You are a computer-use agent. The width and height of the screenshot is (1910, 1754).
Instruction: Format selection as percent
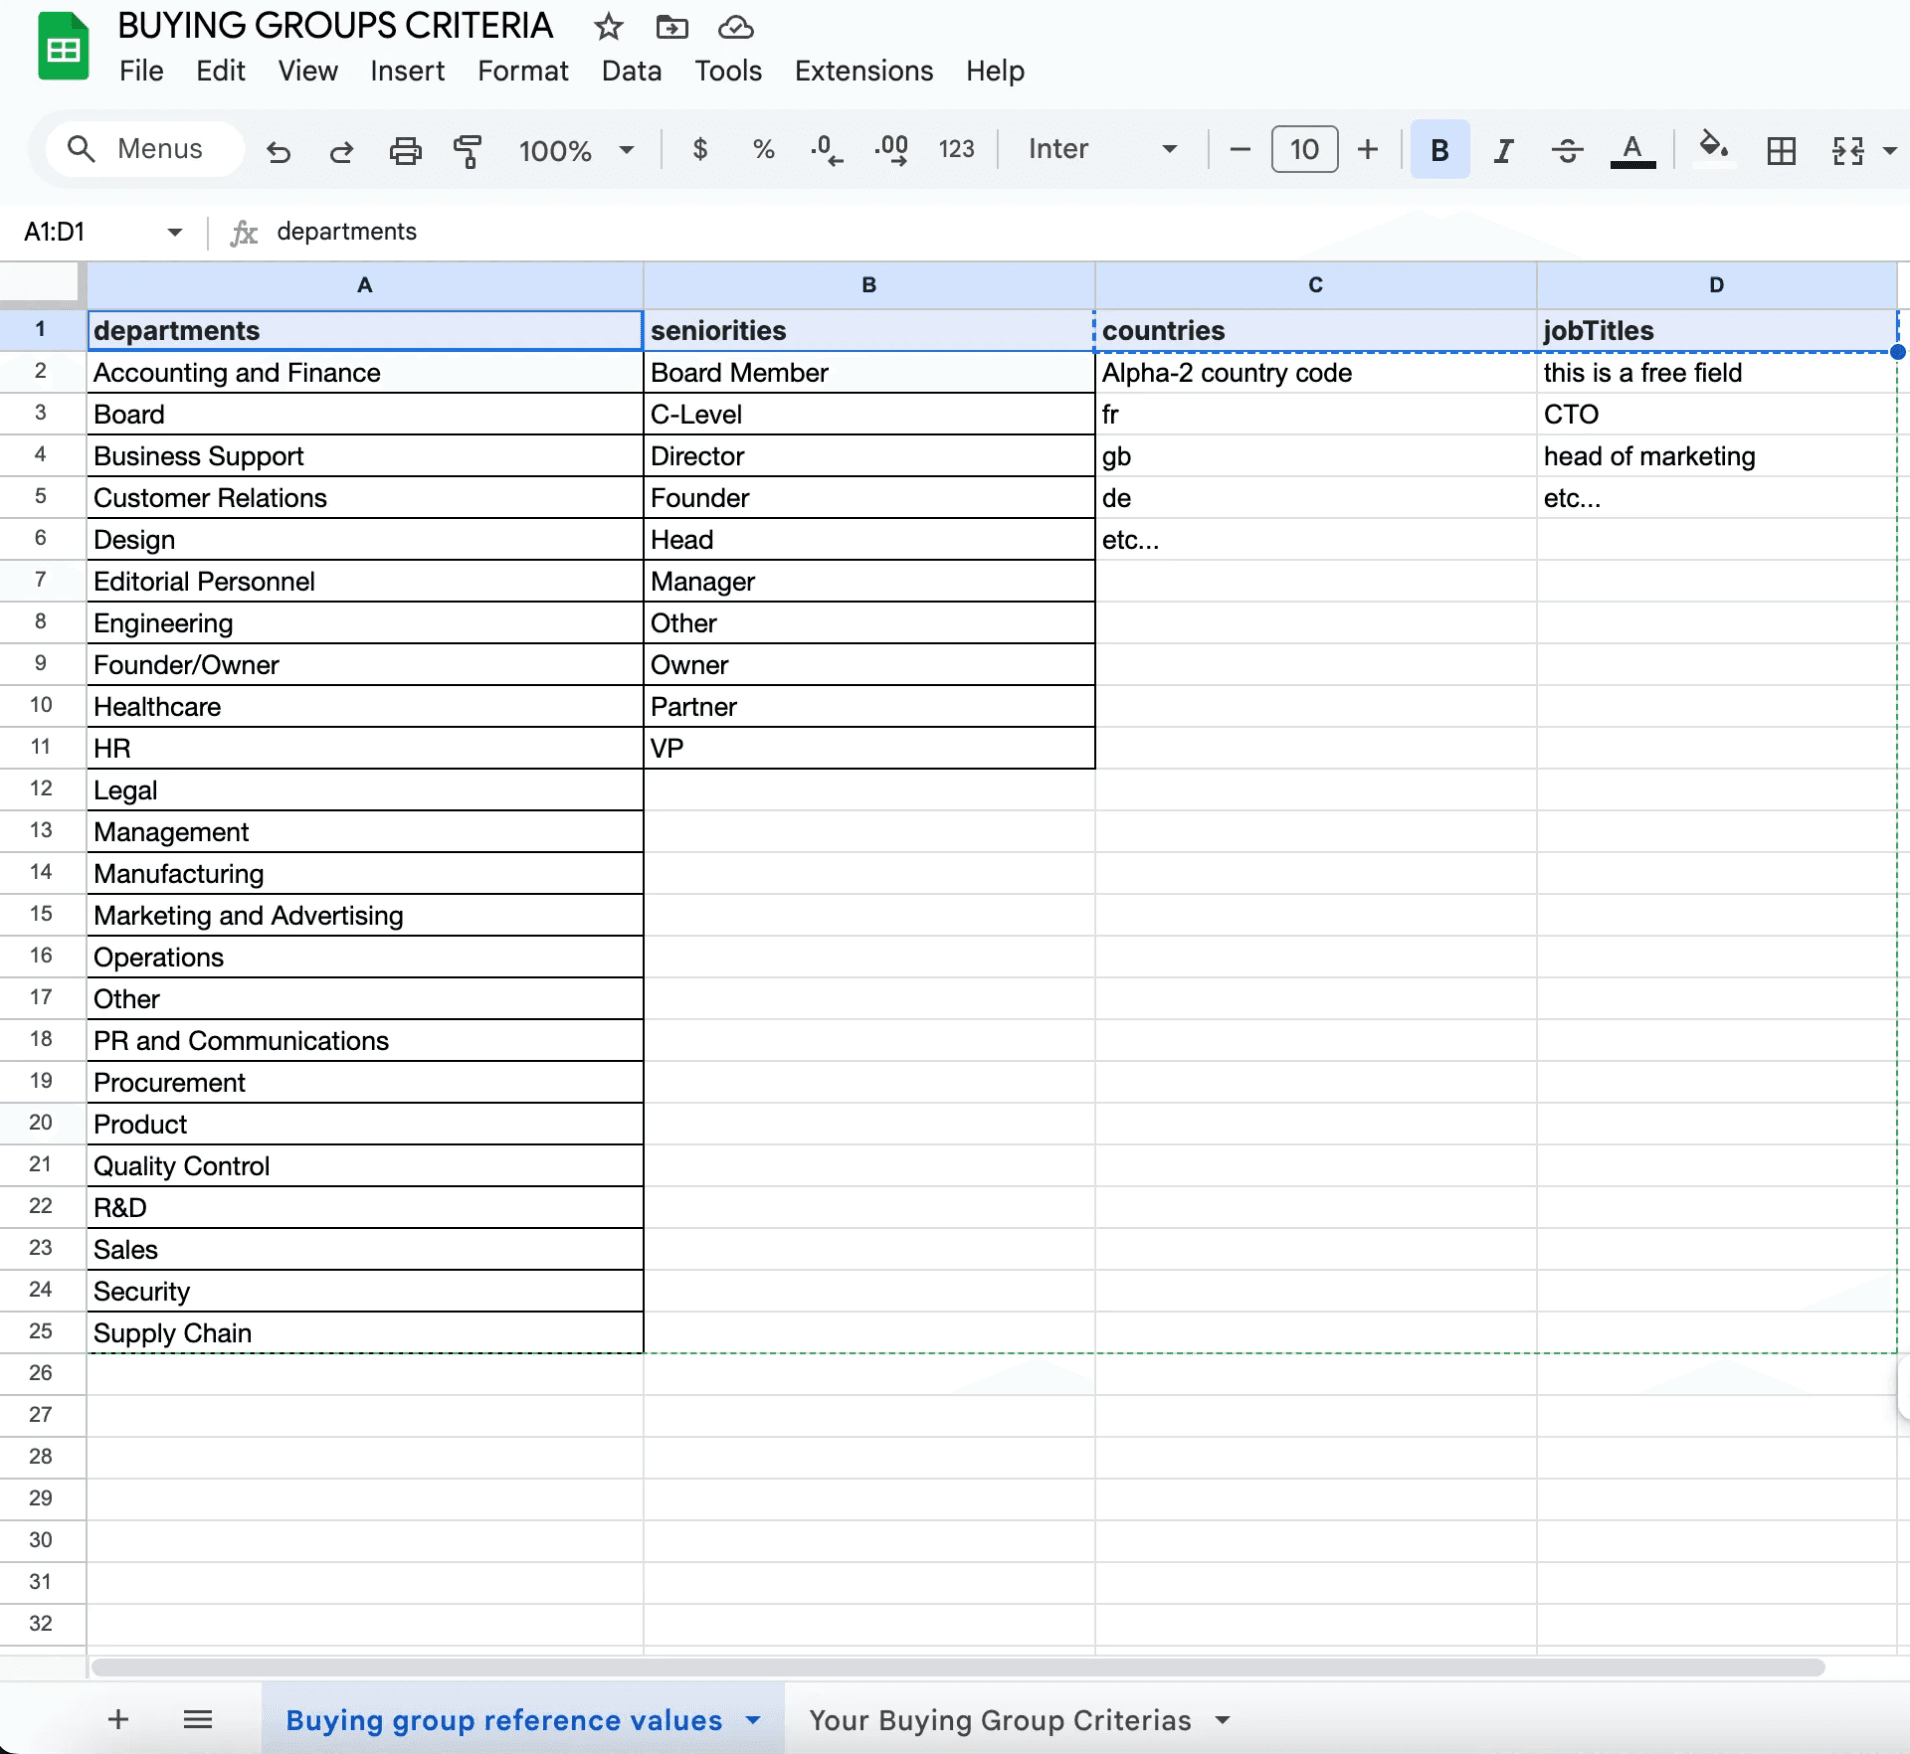[763, 149]
